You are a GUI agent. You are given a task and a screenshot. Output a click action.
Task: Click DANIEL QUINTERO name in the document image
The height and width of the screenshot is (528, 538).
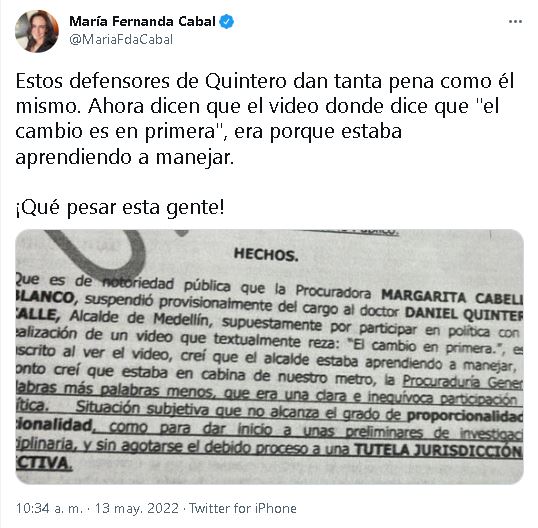pos(464,314)
